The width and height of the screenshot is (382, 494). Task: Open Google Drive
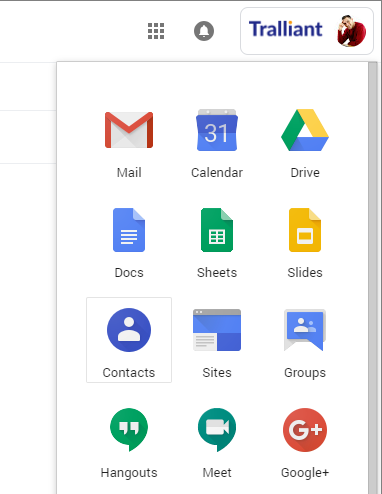(305, 144)
